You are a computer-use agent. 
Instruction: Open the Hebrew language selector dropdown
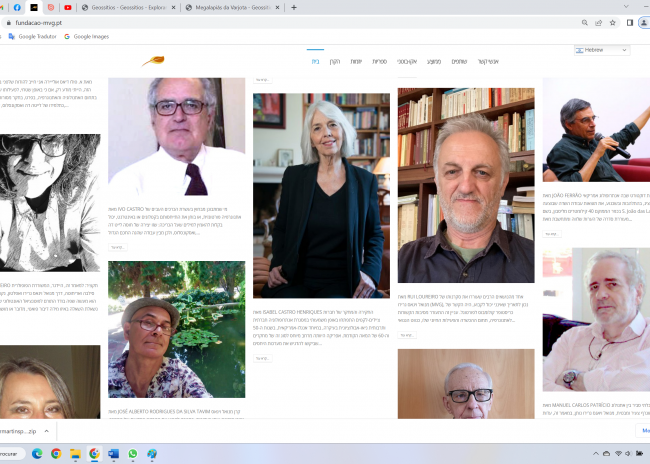pyautogui.click(x=602, y=50)
